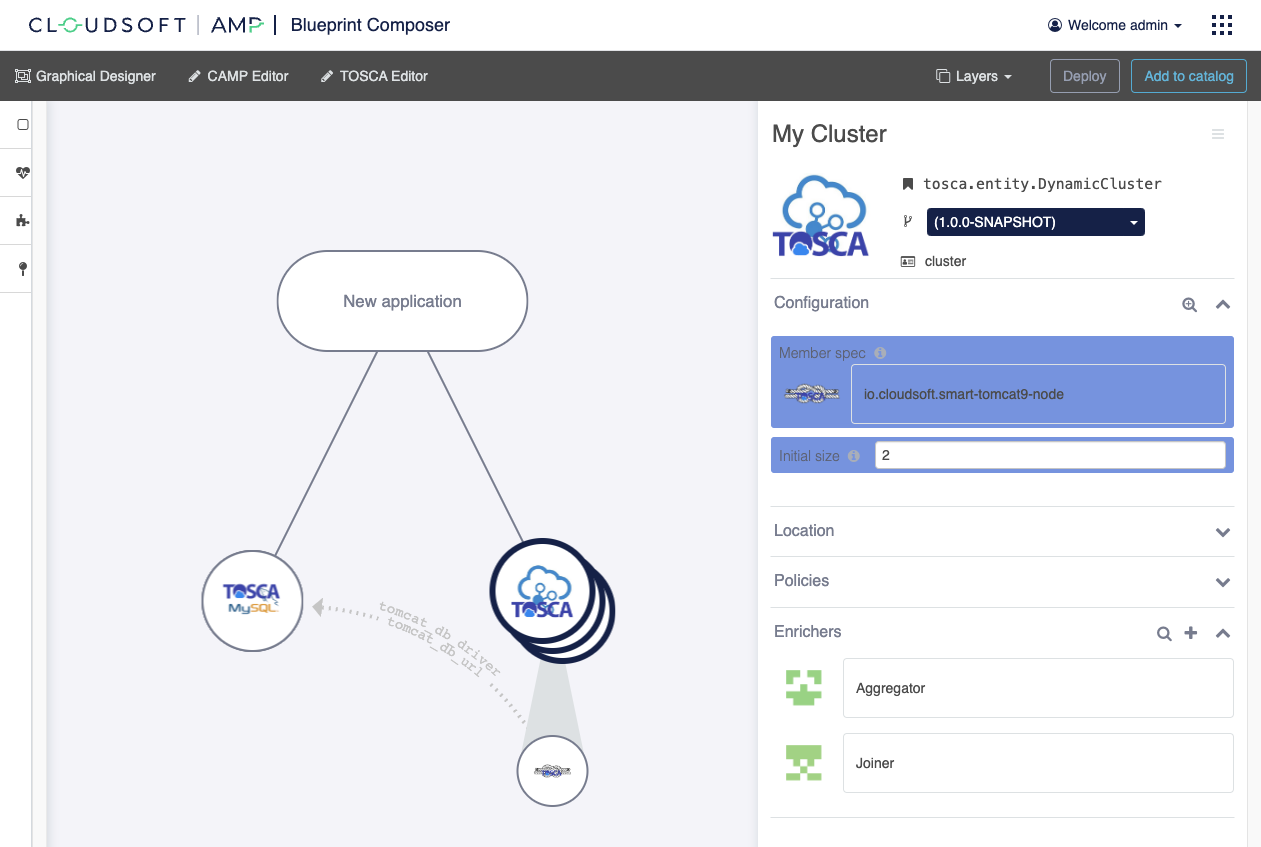Click the Member spec info icon

(x=880, y=353)
